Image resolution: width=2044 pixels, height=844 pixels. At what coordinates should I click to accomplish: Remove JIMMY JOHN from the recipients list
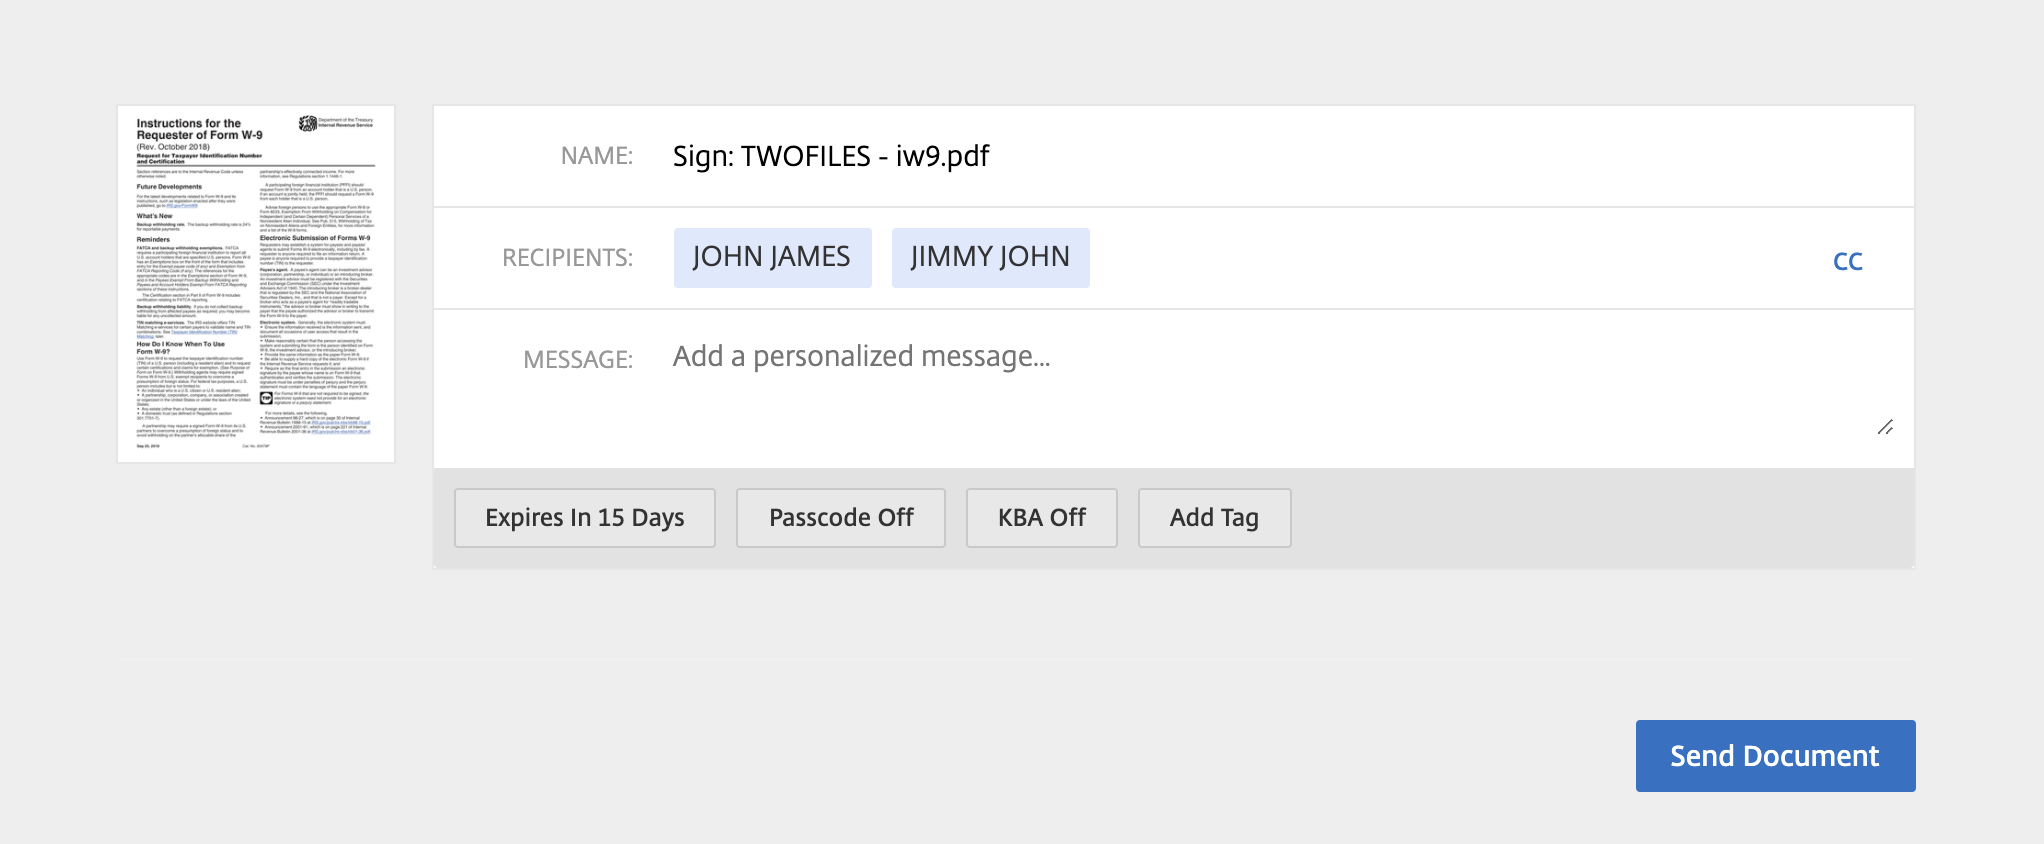click(x=989, y=257)
